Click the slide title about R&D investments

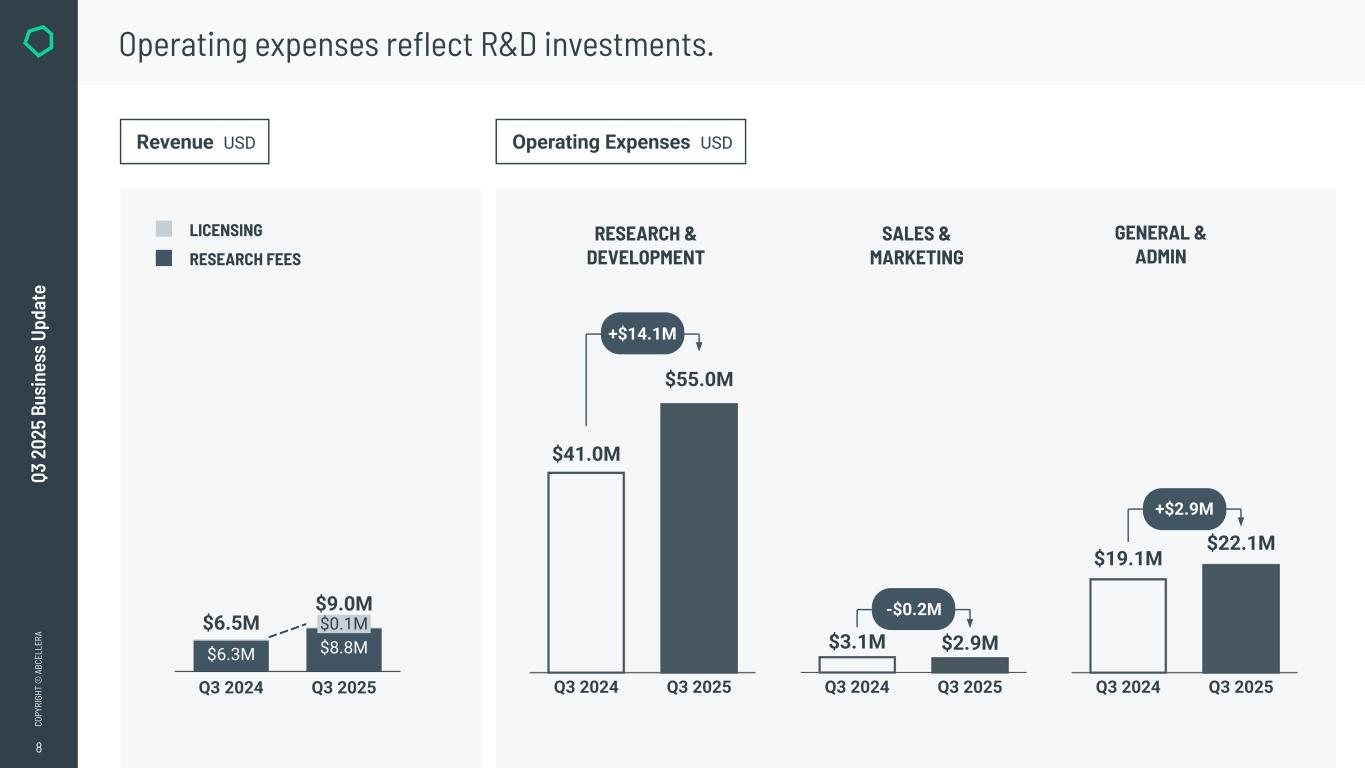pyautogui.click(x=416, y=45)
